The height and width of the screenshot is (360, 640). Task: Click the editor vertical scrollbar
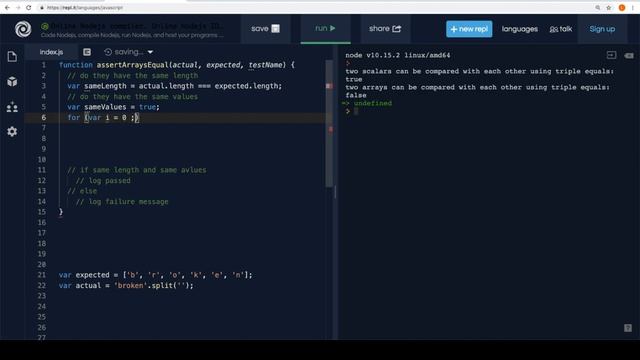coord(329,124)
